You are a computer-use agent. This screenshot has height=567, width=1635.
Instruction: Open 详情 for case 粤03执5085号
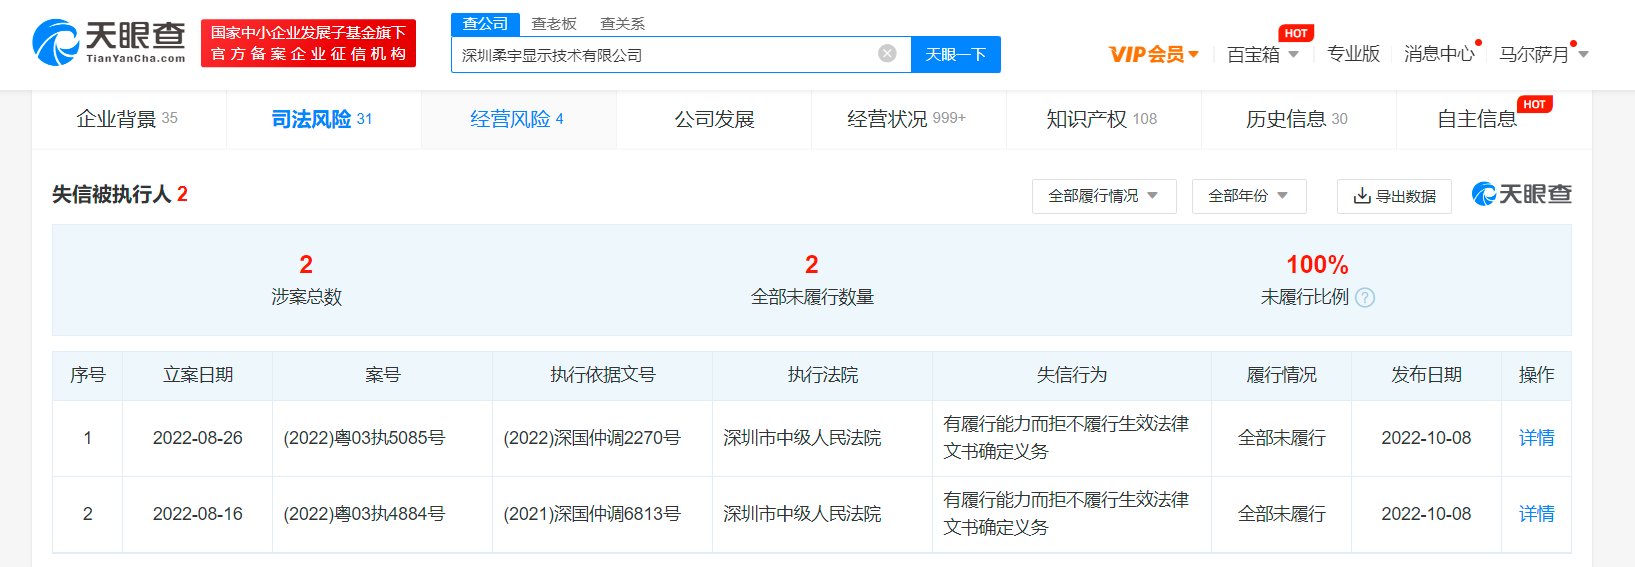coord(1536,438)
